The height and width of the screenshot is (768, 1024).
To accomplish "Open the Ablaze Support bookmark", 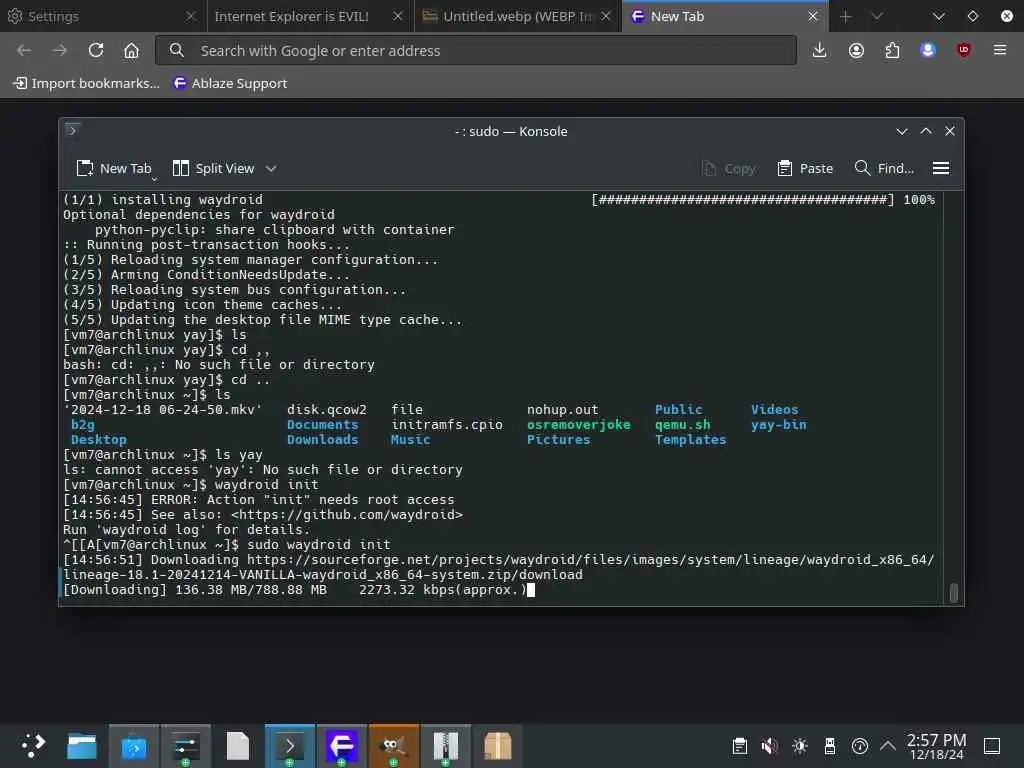I will click(230, 83).
